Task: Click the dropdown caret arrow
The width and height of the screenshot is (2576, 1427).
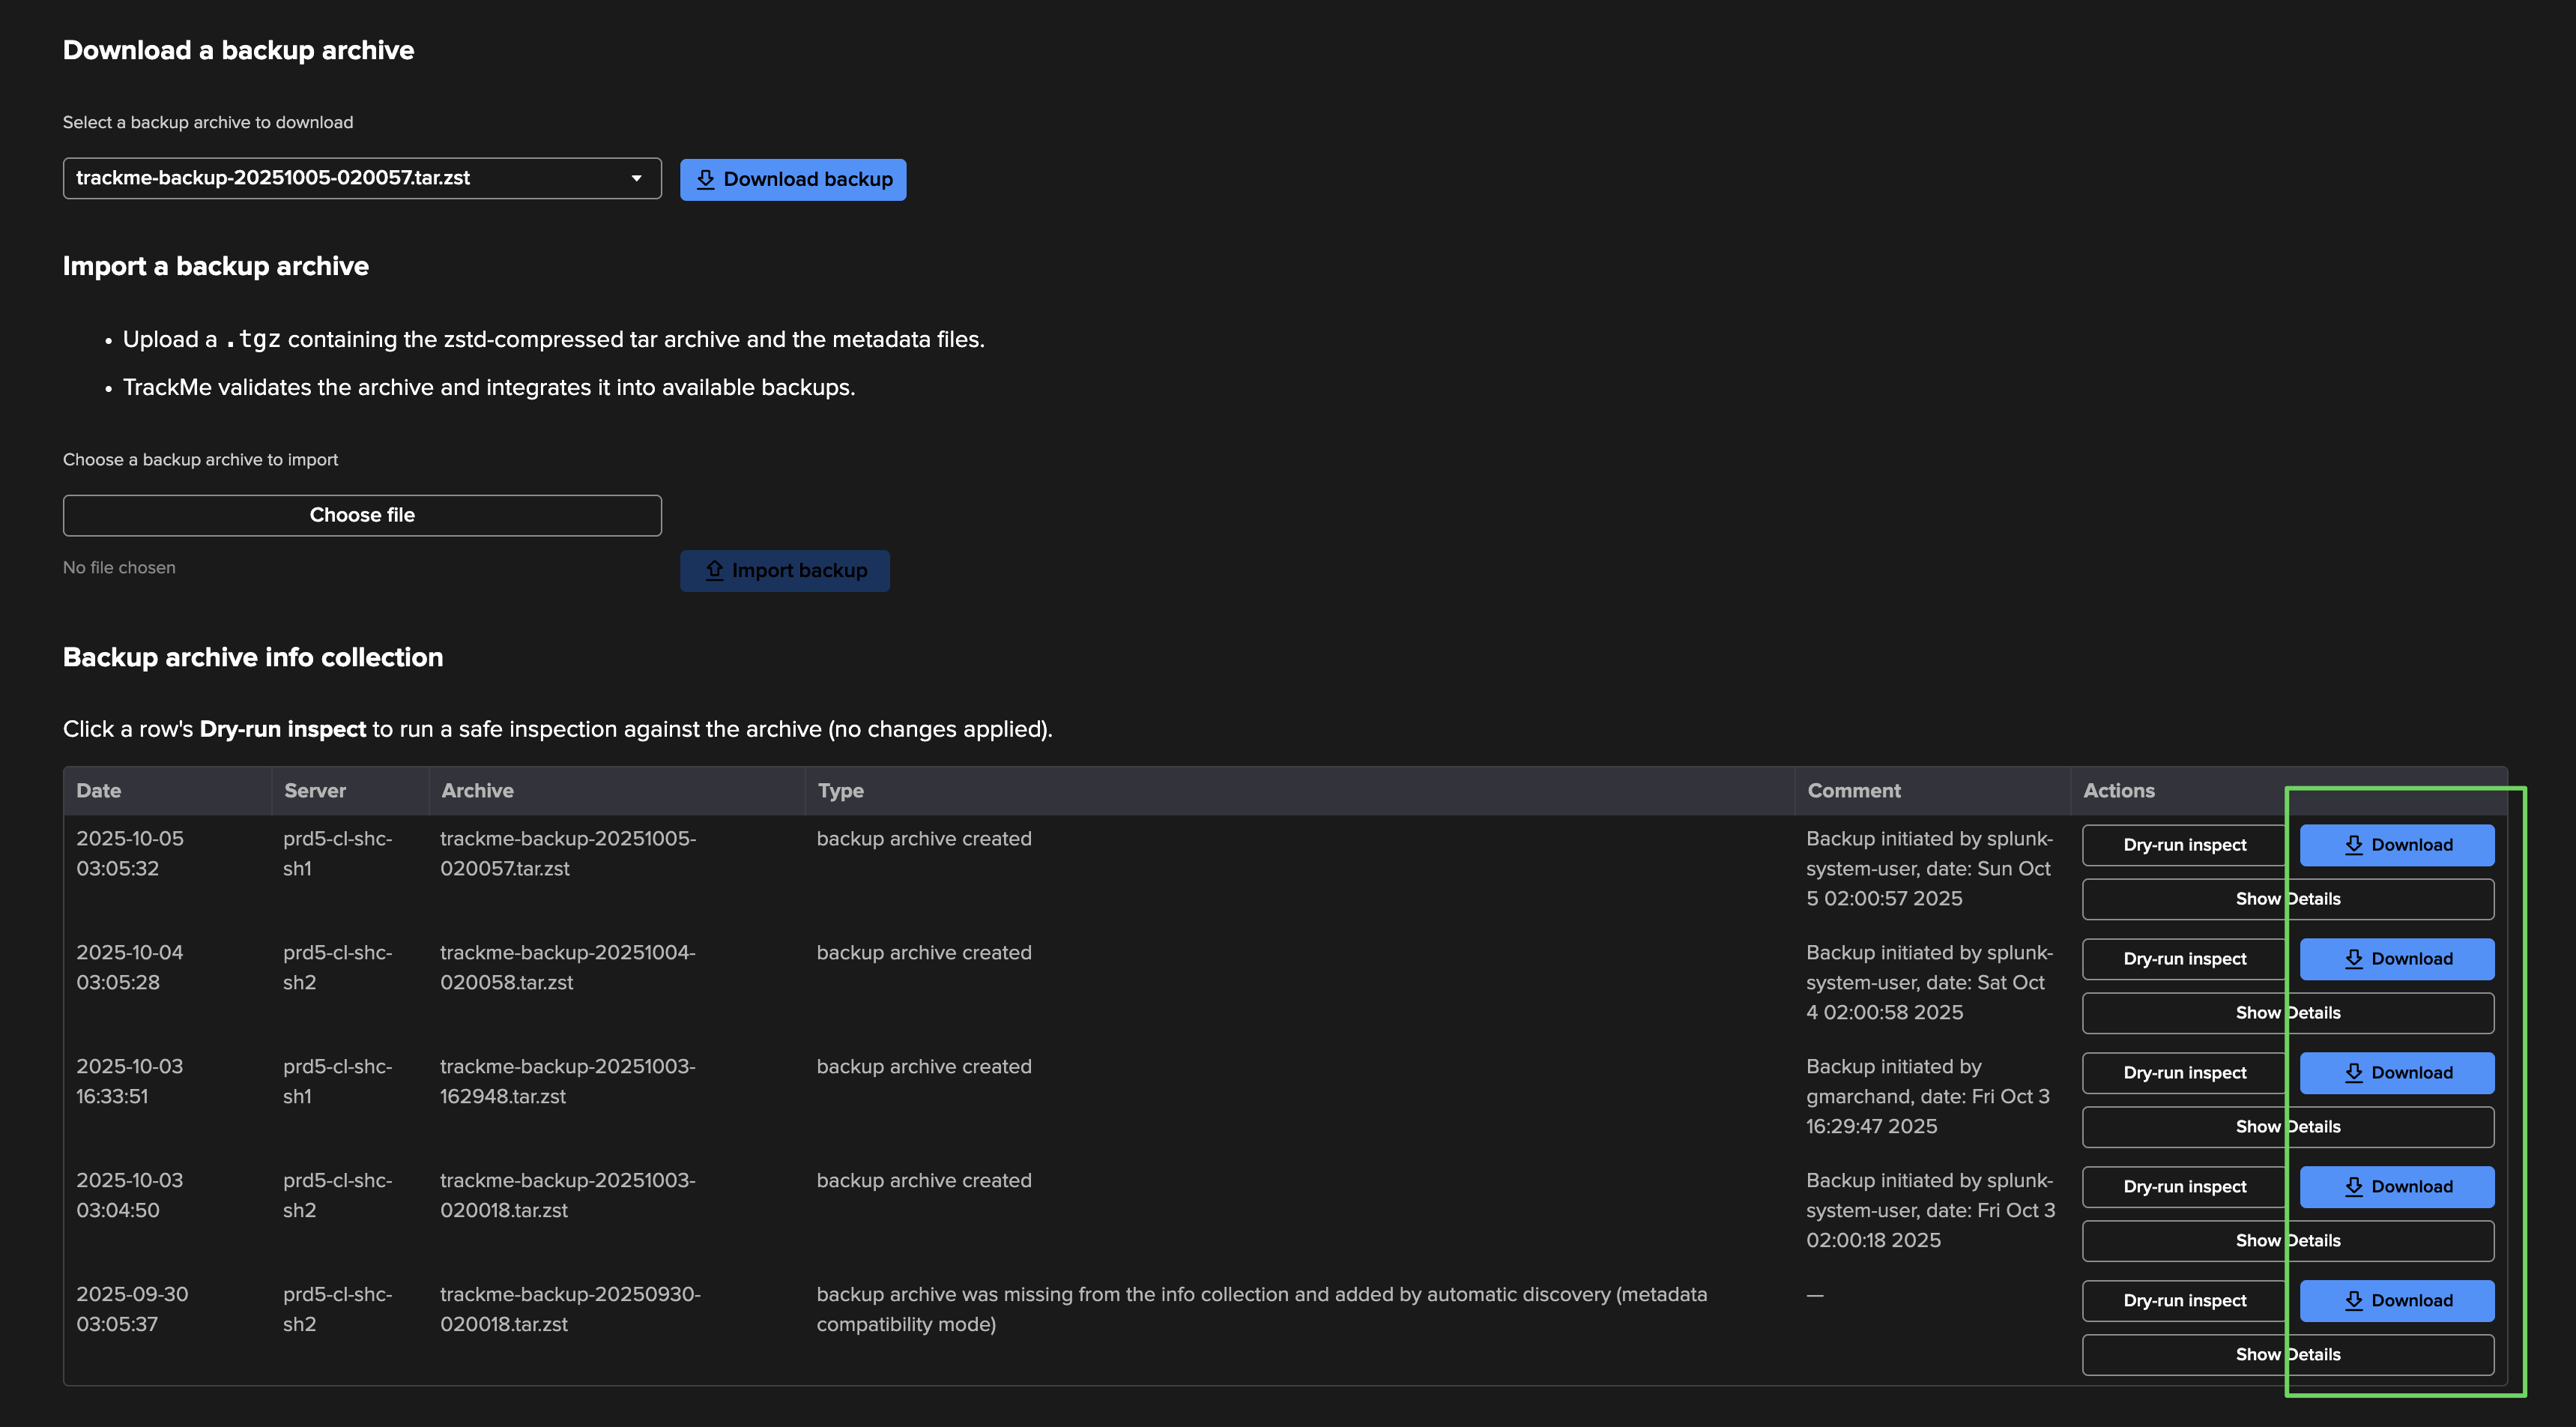Action: (636, 178)
